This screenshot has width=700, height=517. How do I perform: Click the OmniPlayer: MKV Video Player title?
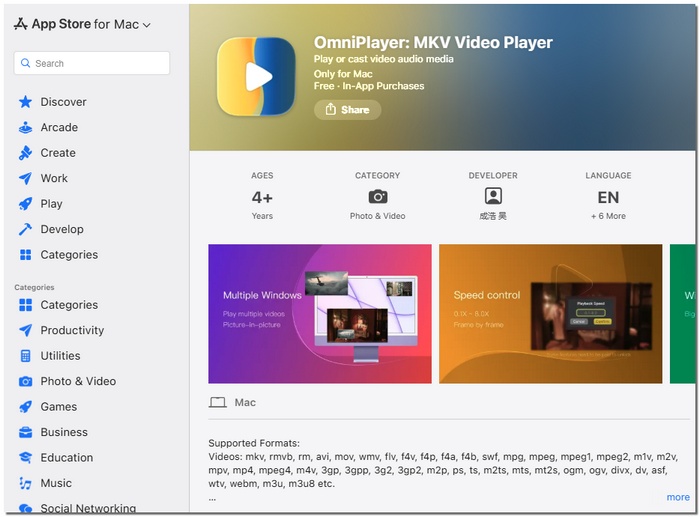433,42
